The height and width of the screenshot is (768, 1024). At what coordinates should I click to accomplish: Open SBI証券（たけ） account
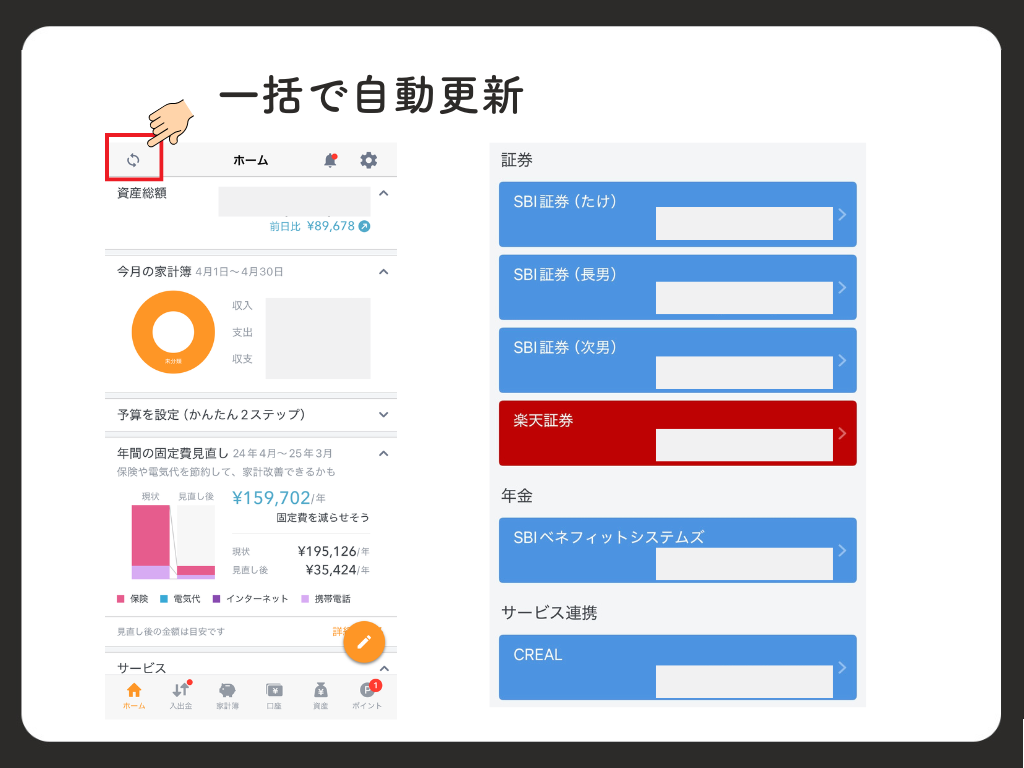click(x=678, y=214)
